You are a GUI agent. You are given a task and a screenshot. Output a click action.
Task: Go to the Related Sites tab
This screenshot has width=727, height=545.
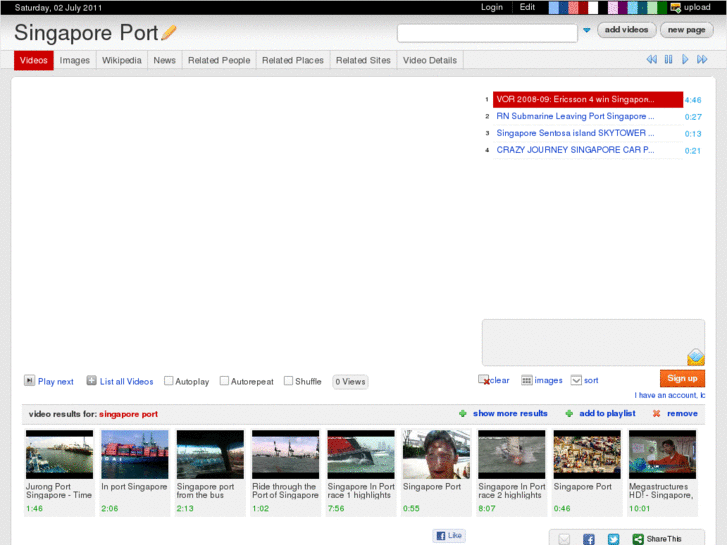point(363,60)
